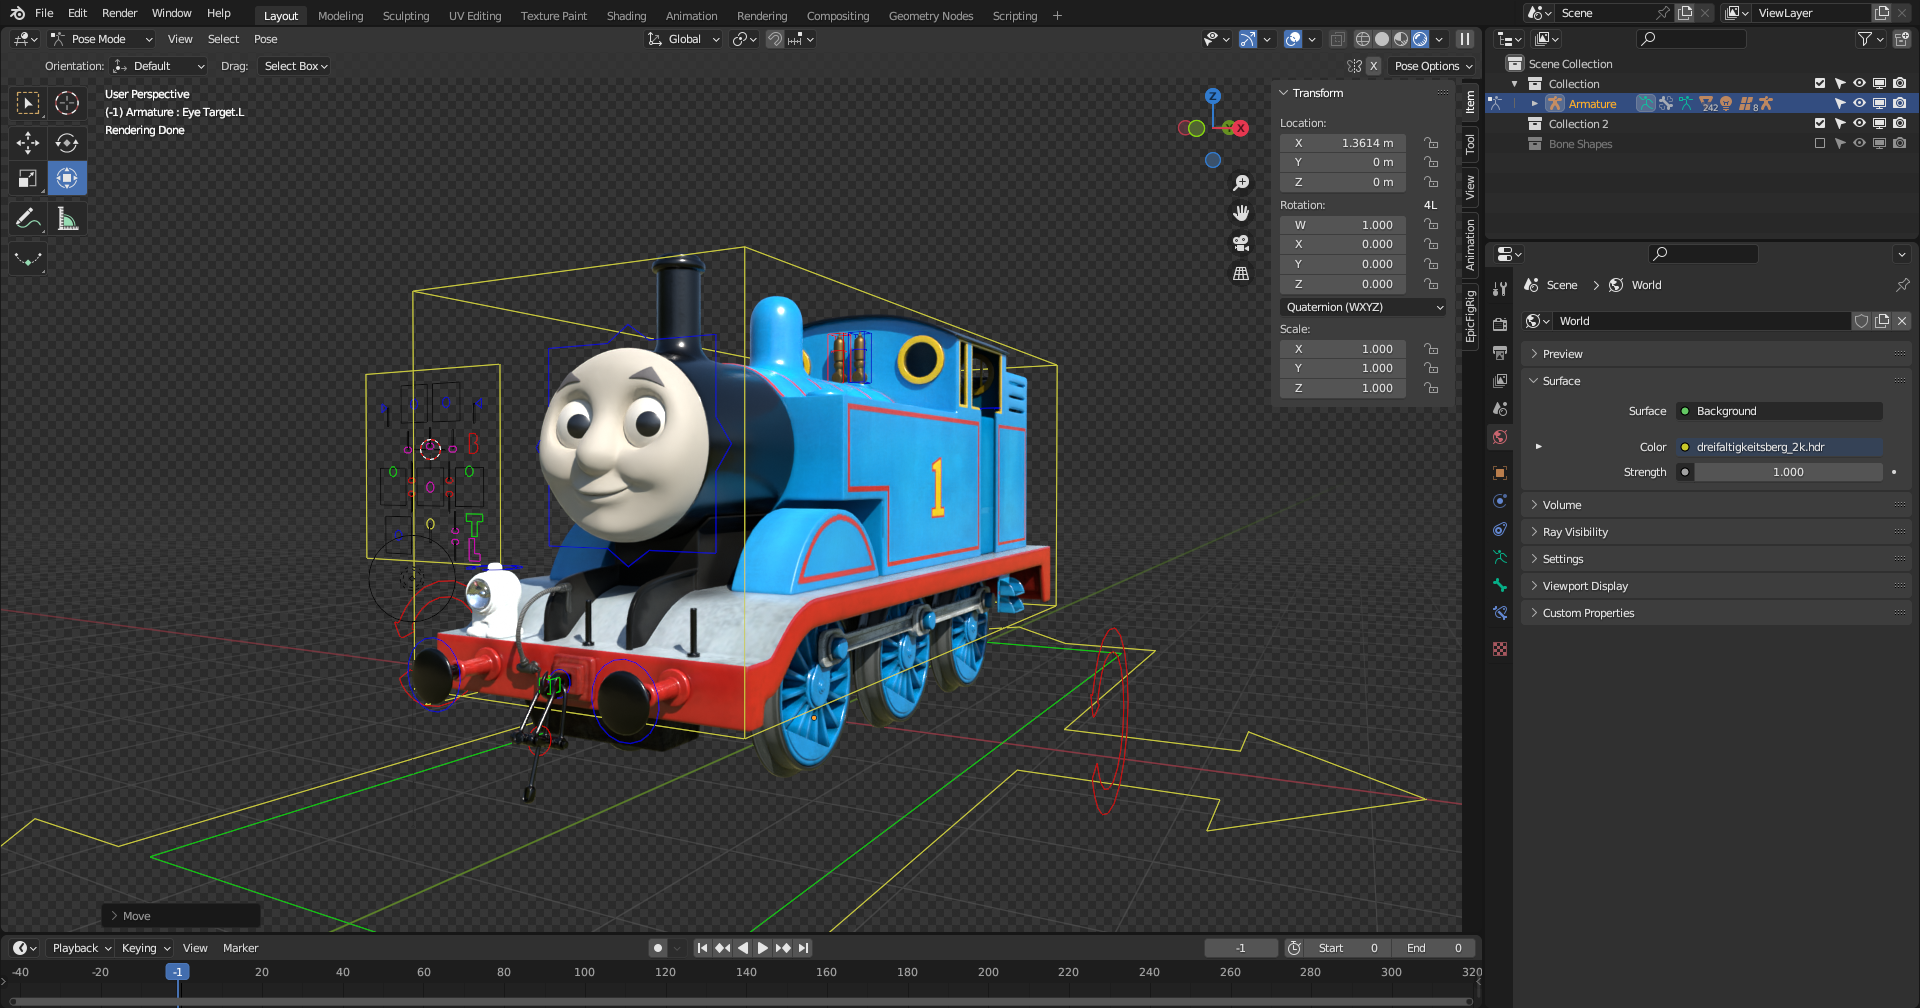Adjust world Strength value slider
This screenshot has width=1920, height=1008.
click(x=1788, y=472)
